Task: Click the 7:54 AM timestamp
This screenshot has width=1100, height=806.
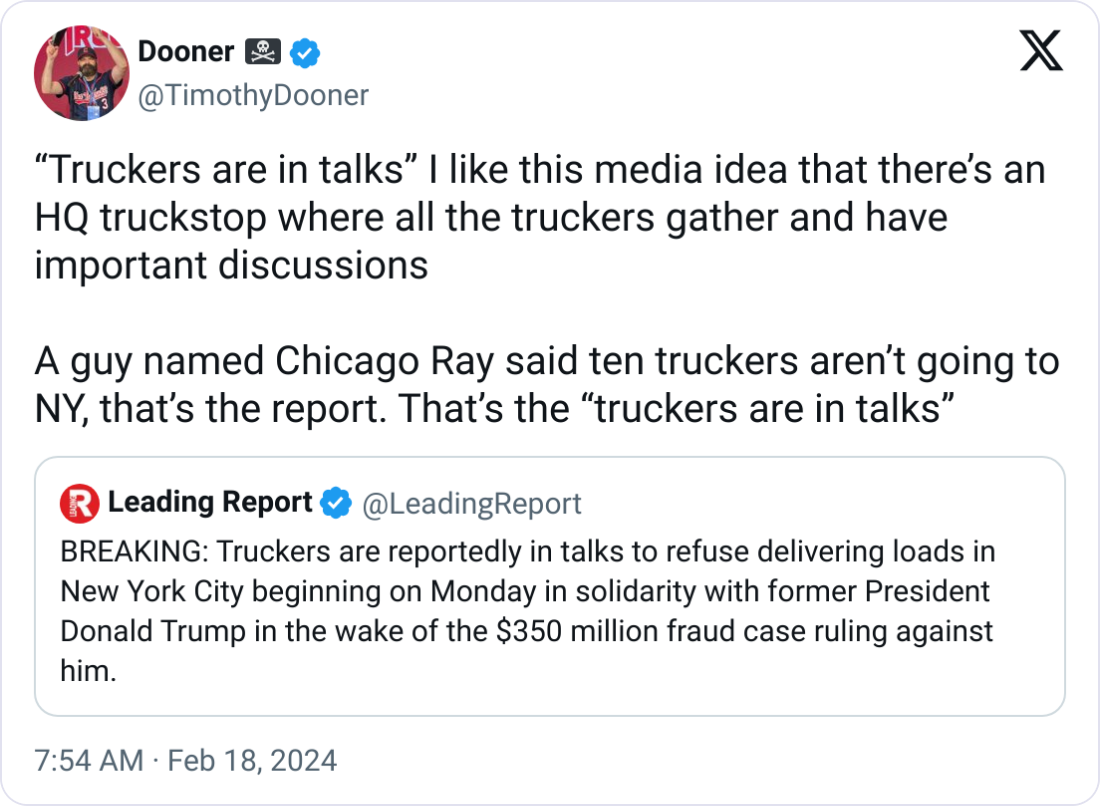Action: 88,761
